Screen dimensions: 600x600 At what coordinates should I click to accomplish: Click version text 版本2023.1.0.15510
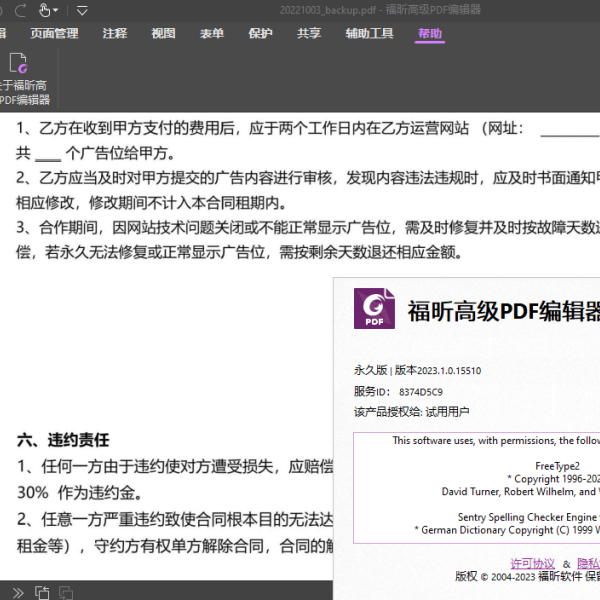(438, 370)
